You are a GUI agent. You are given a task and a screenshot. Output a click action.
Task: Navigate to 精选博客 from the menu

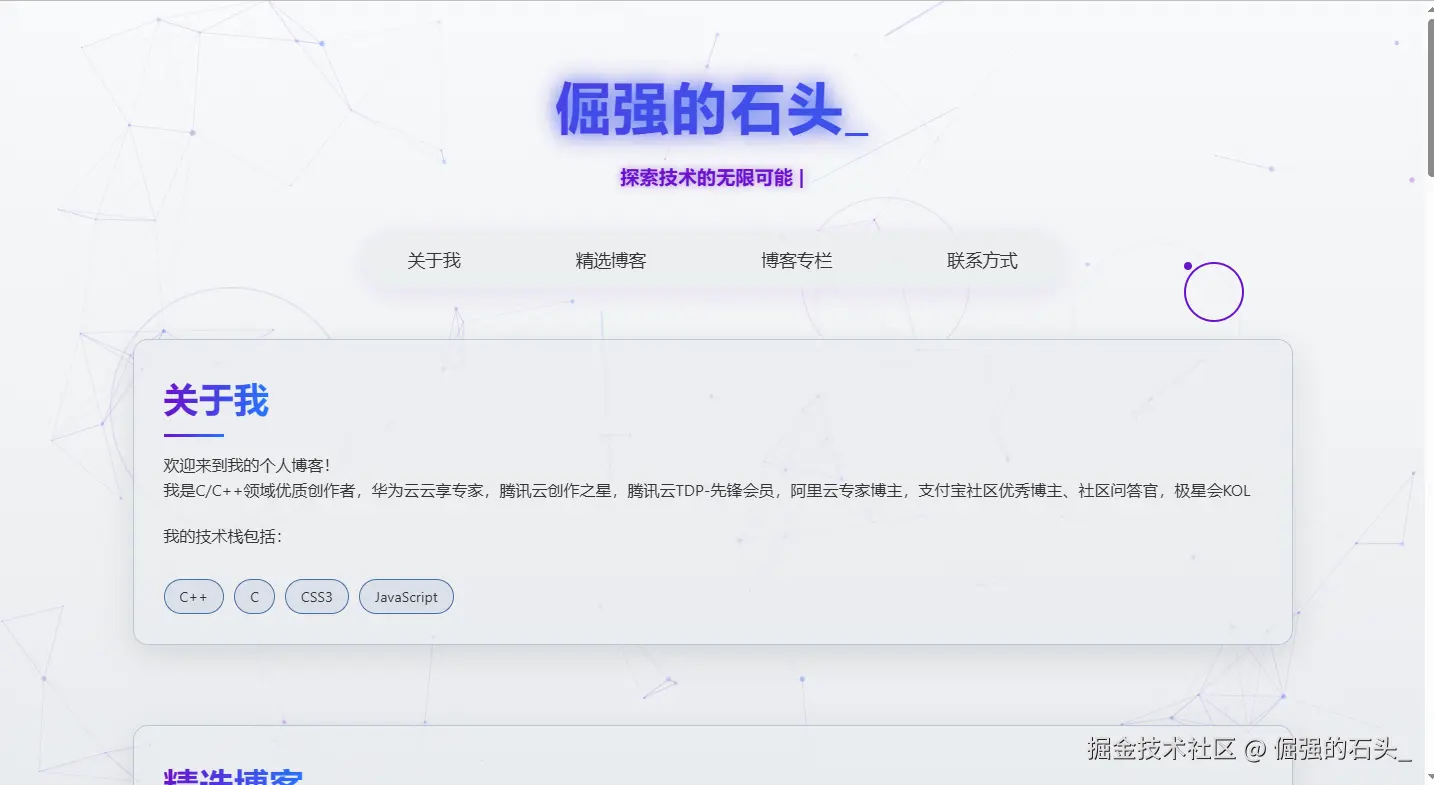(x=611, y=260)
